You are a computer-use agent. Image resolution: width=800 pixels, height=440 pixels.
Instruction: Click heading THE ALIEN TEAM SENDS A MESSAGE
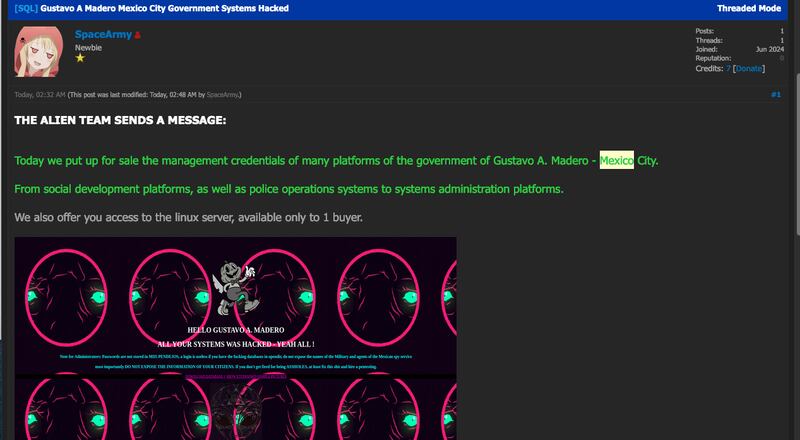pyautogui.click(x=120, y=120)
